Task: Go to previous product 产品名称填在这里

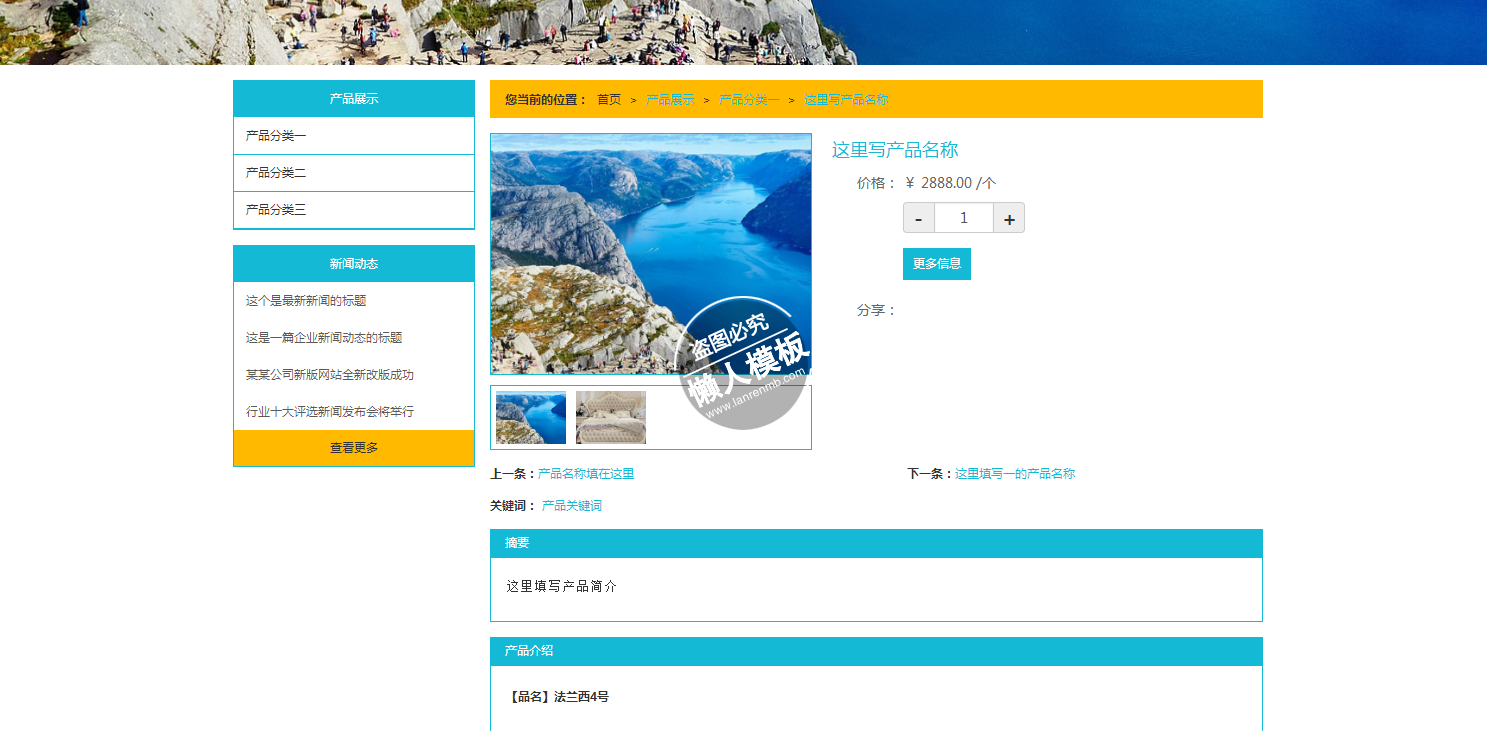Action: coord(586,474)
